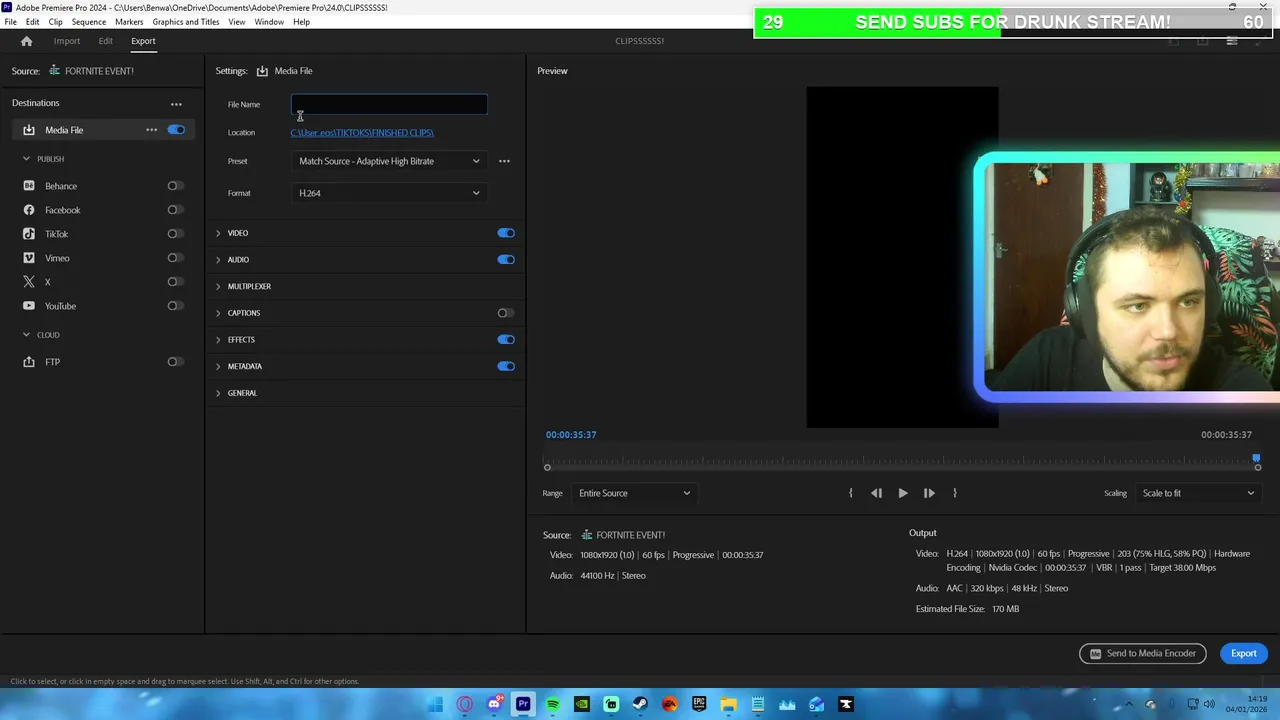Open Spotify from the taskbar
1280x720 pixels.
tap(552, 704)
